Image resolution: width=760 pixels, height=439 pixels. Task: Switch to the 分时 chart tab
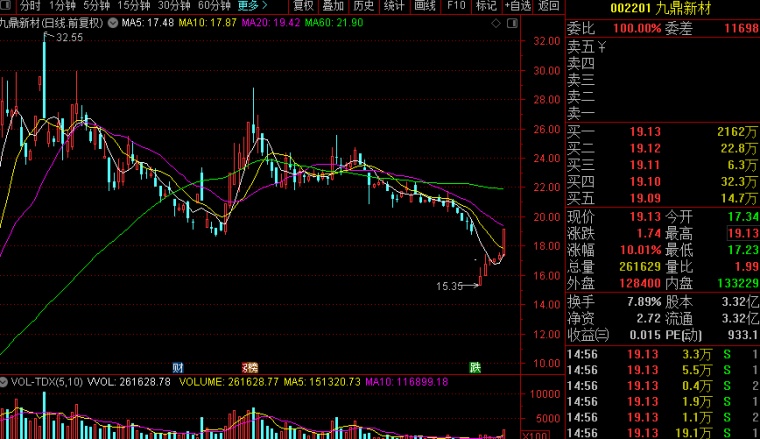(x=30, y=6)
